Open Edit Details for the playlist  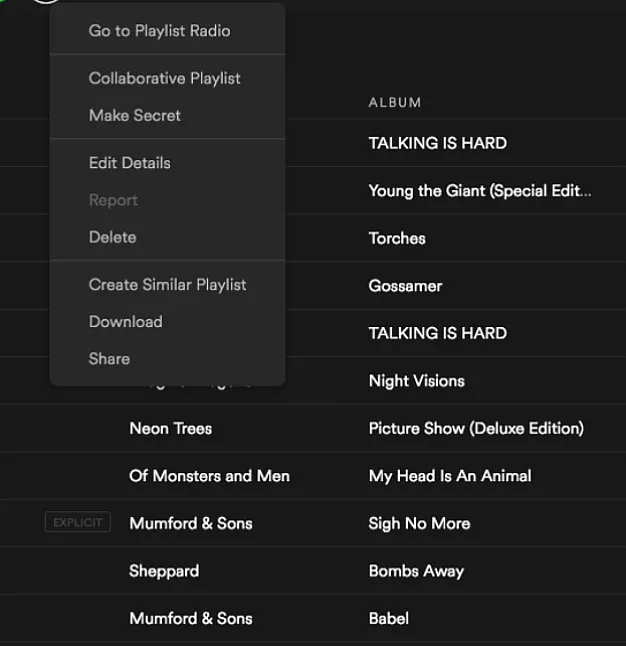click(x=129, y=163)
